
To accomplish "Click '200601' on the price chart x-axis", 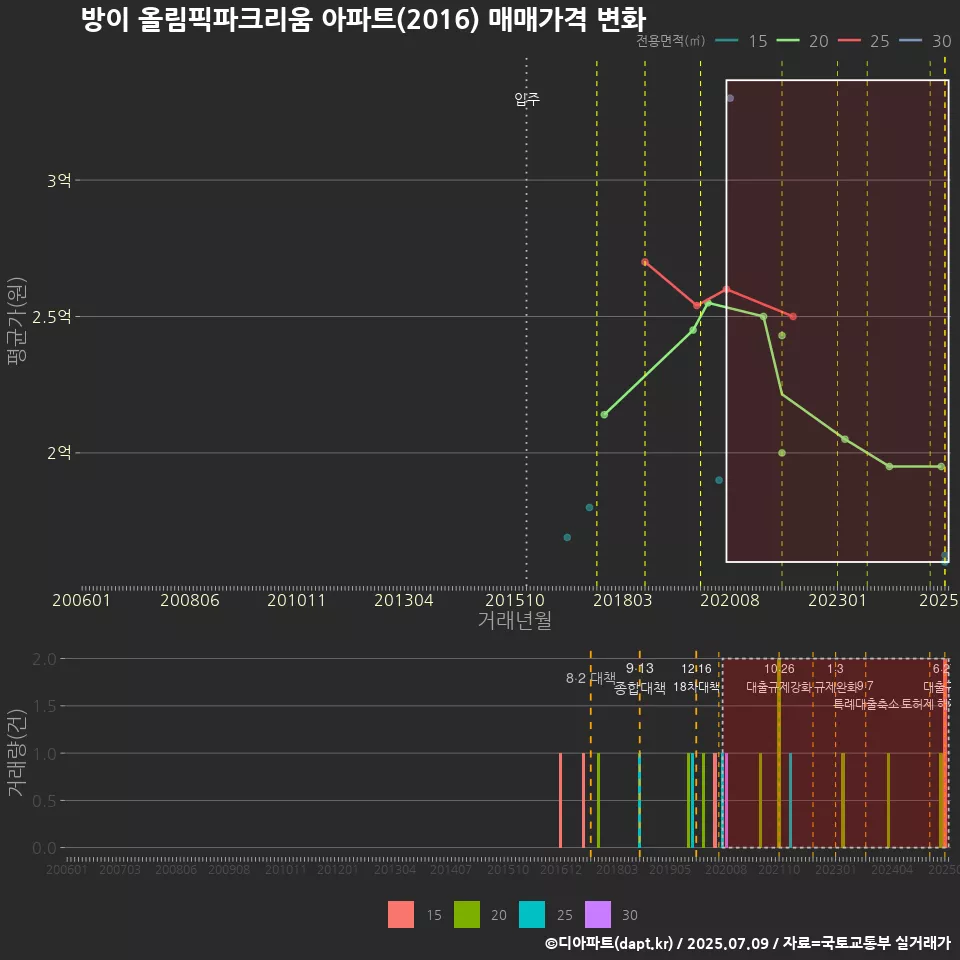I will (81, 600).
